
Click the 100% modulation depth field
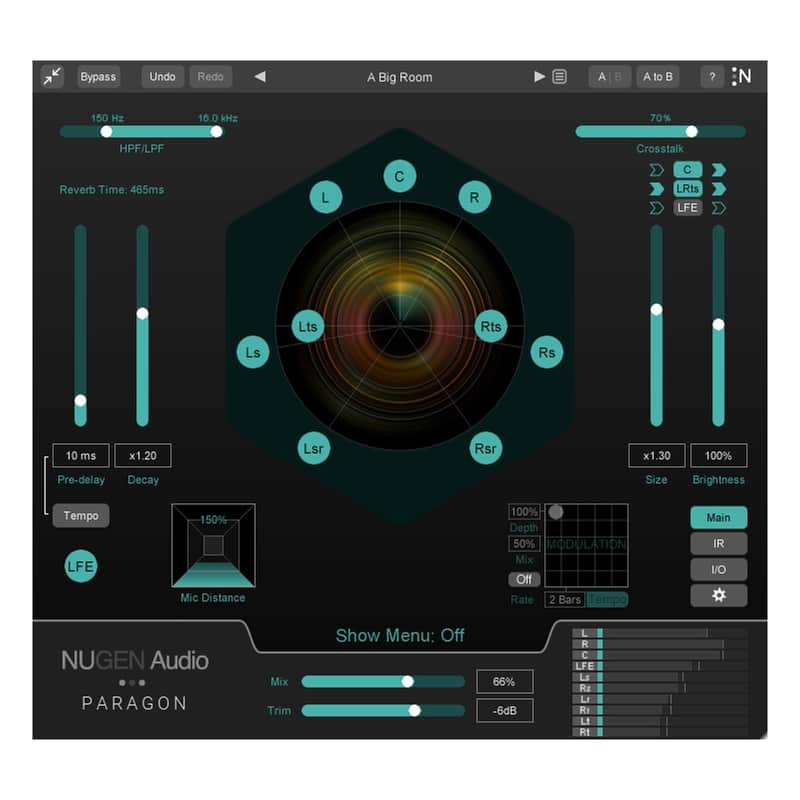point(524,512)
